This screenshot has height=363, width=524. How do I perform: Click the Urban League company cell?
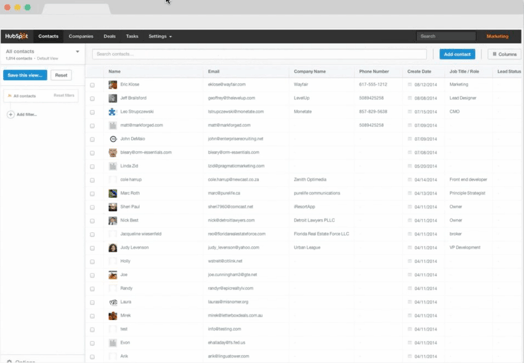click(307, 247)
